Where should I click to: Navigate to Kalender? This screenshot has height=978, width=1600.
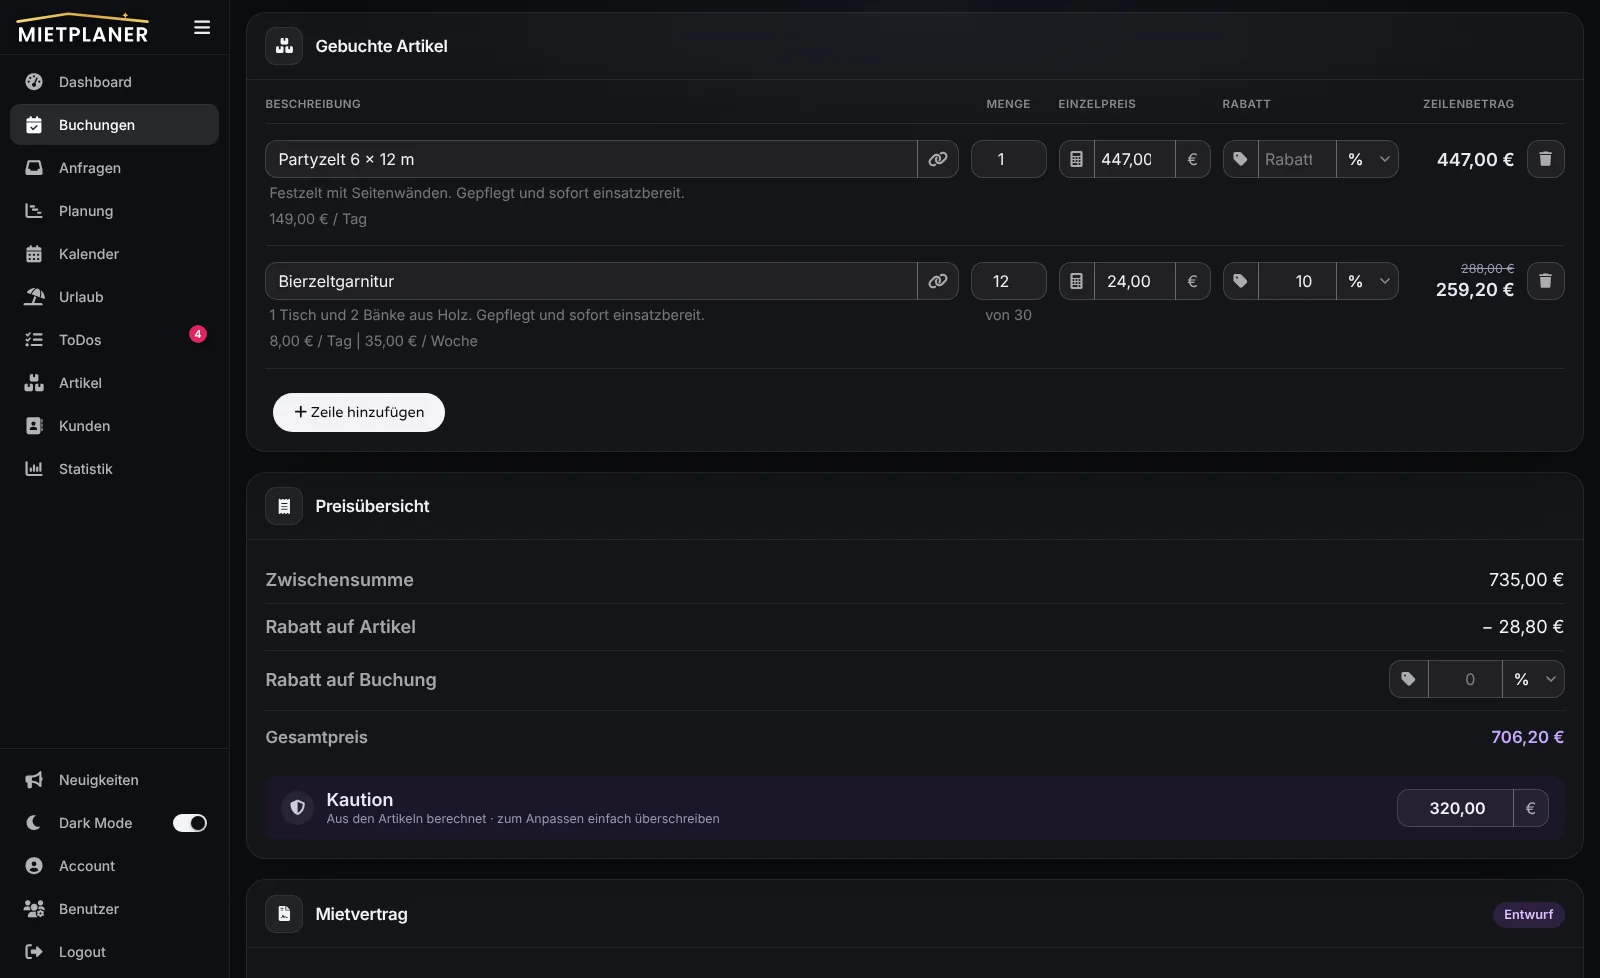[114, 254]
